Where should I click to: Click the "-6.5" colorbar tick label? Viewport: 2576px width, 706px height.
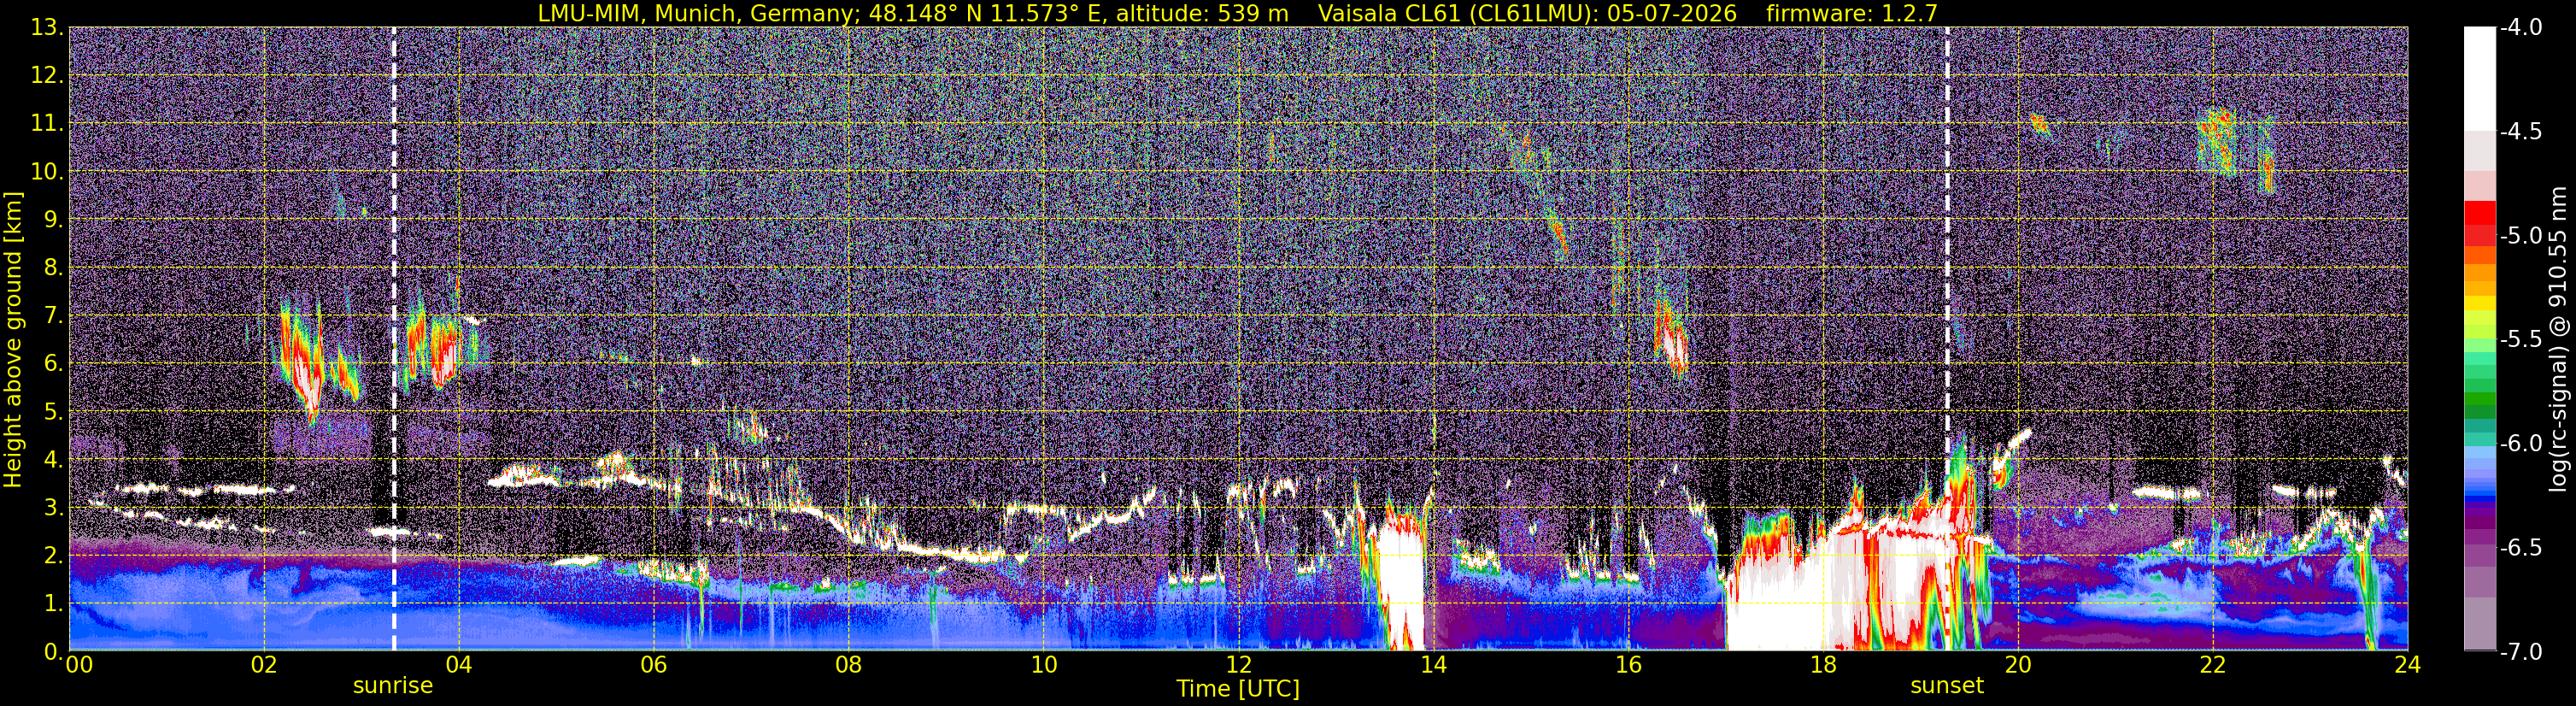[2521, 548]
